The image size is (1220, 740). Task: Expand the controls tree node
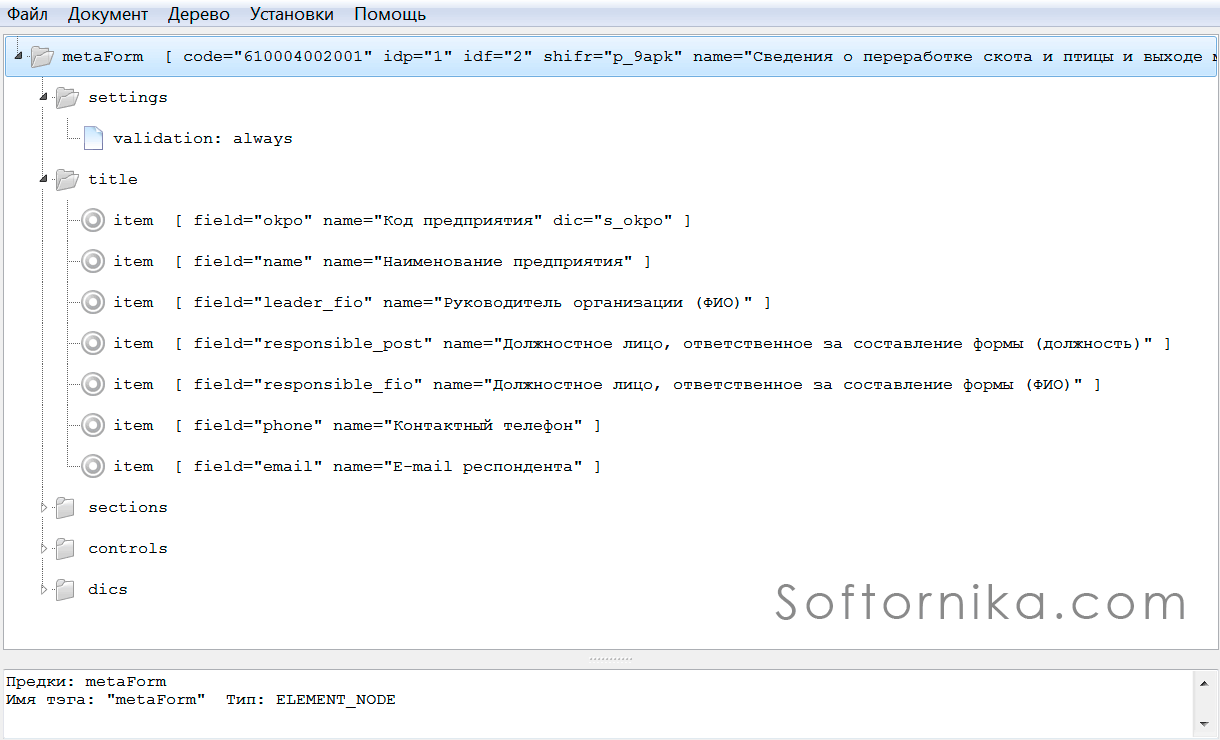coord(43,549)
